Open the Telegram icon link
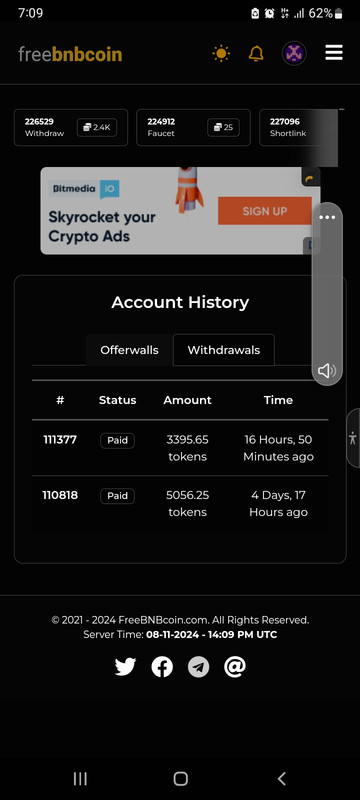The image size is (360, 800). (198, 667)
